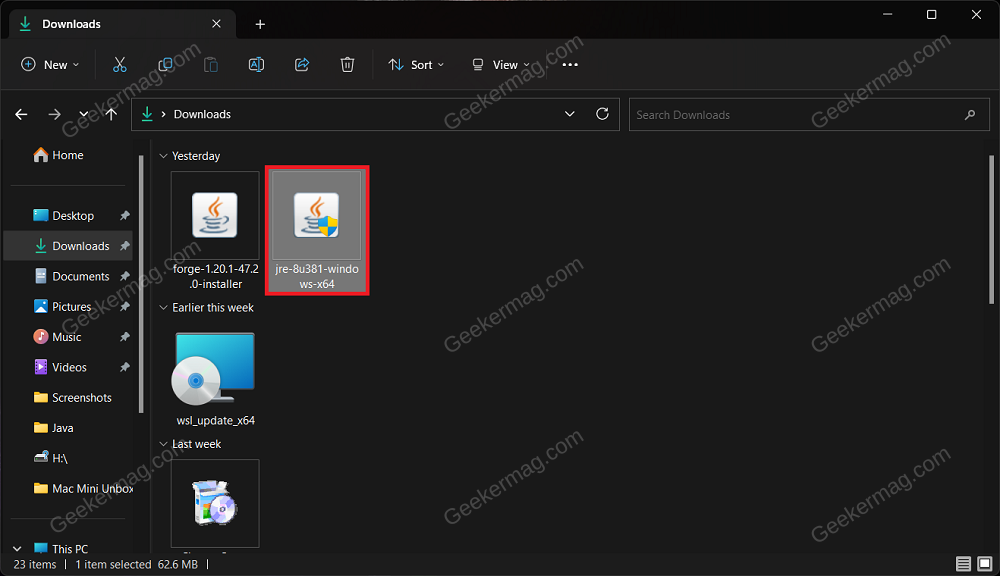Open Mac Mini Unbox folder in sidebar

coord(83,488)
